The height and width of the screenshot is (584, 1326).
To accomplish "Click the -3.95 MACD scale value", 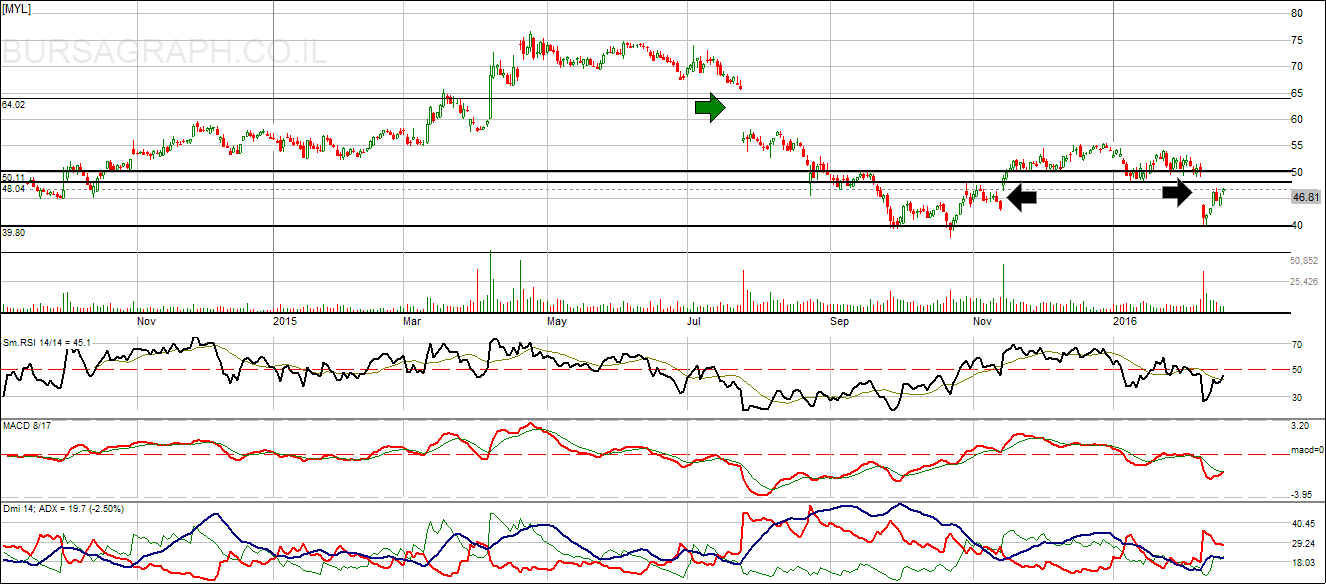I will (x=1301, y=494).
